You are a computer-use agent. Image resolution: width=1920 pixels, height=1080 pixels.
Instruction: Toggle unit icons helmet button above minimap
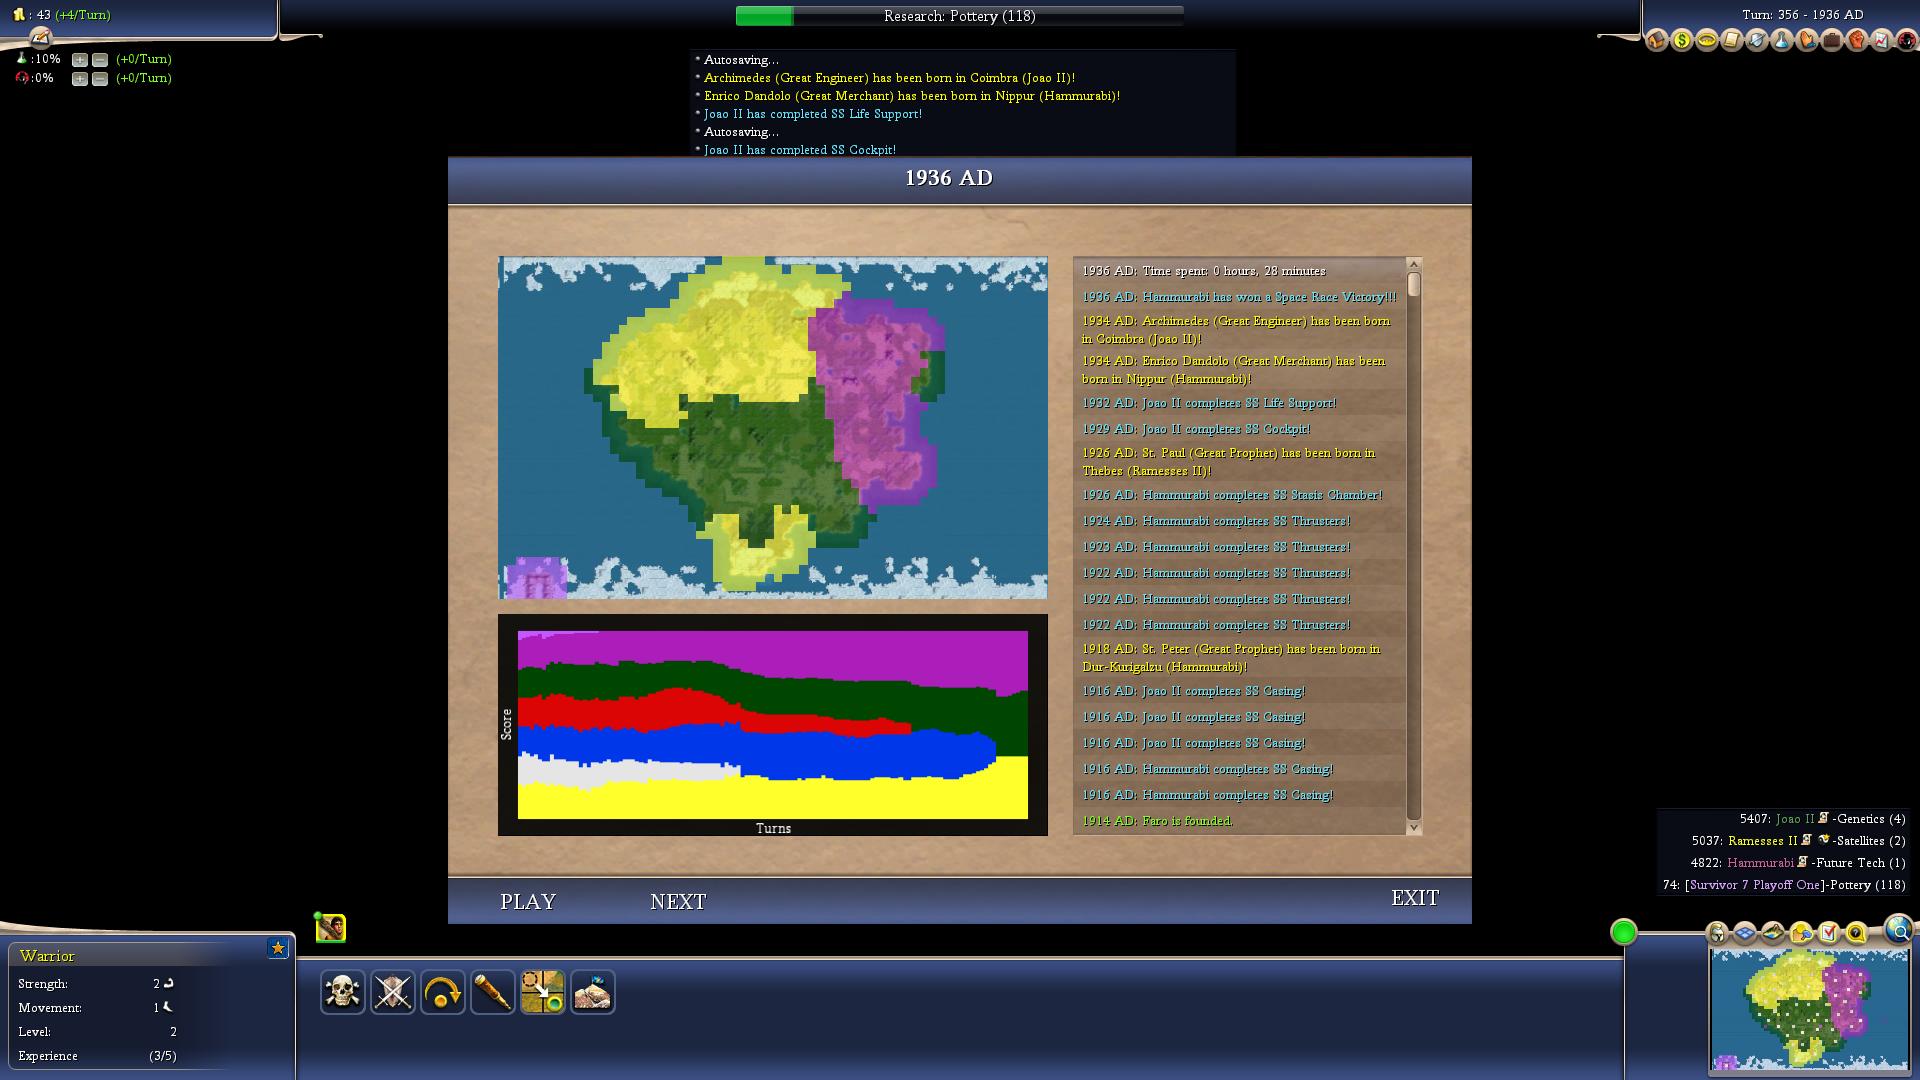(1717, 933)
